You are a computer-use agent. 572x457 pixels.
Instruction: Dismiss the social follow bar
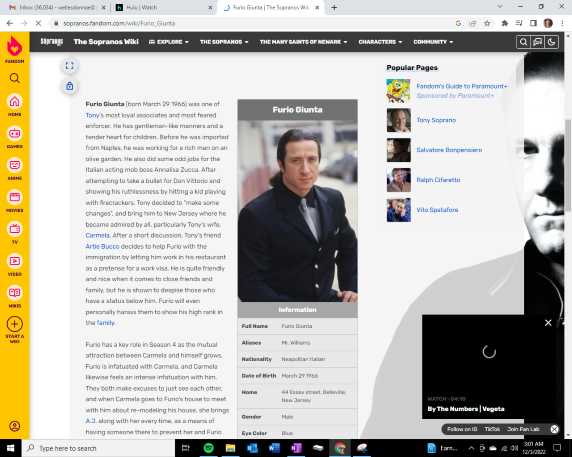554,429
